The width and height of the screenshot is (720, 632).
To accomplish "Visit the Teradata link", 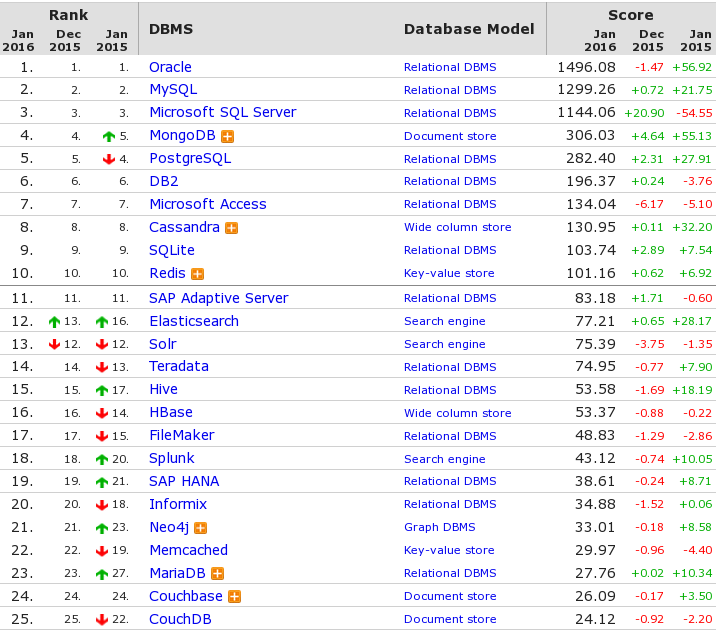I will click(x=179, y=367).
